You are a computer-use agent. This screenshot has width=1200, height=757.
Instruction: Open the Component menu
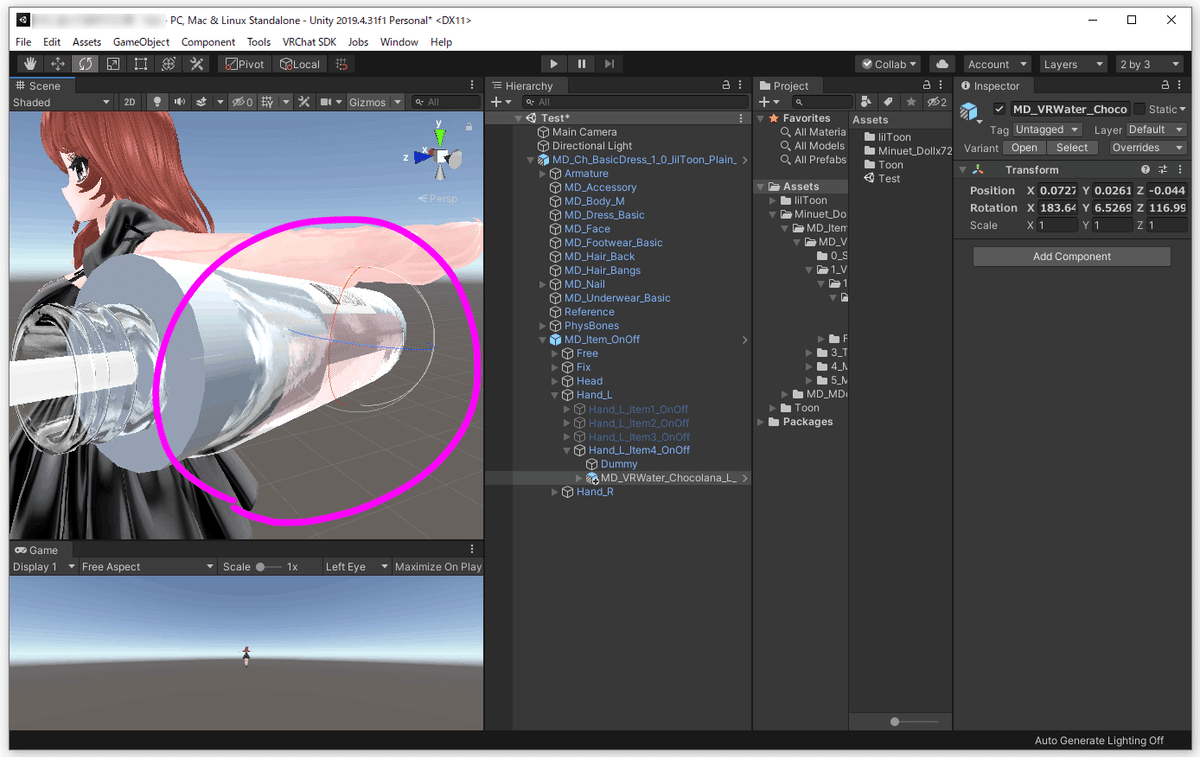(x=208, y=42)
